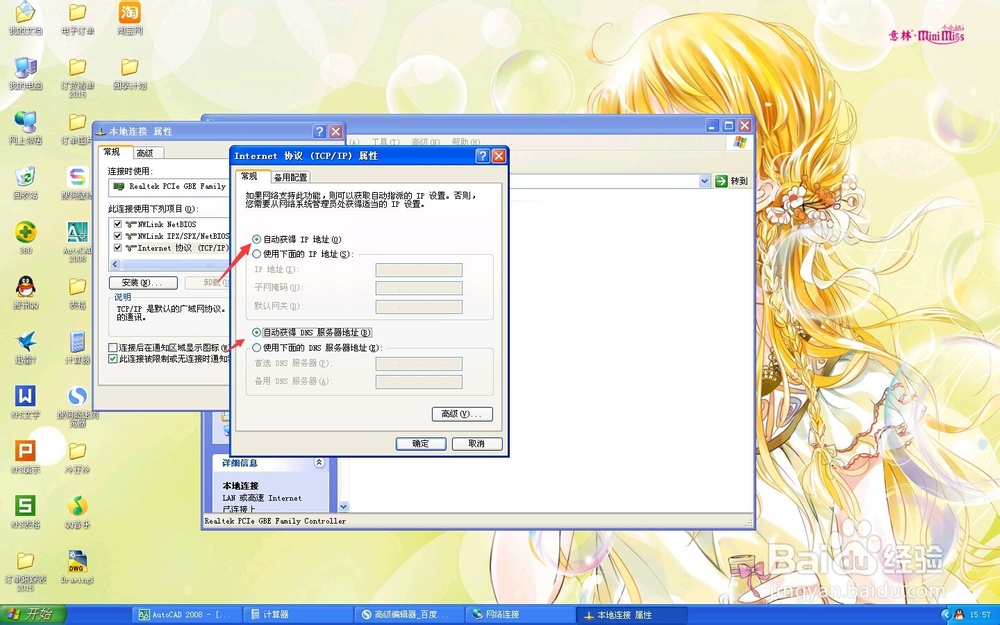Open address bar dropdown in background window
The image size is (1000, 625).
coord(704,181)
